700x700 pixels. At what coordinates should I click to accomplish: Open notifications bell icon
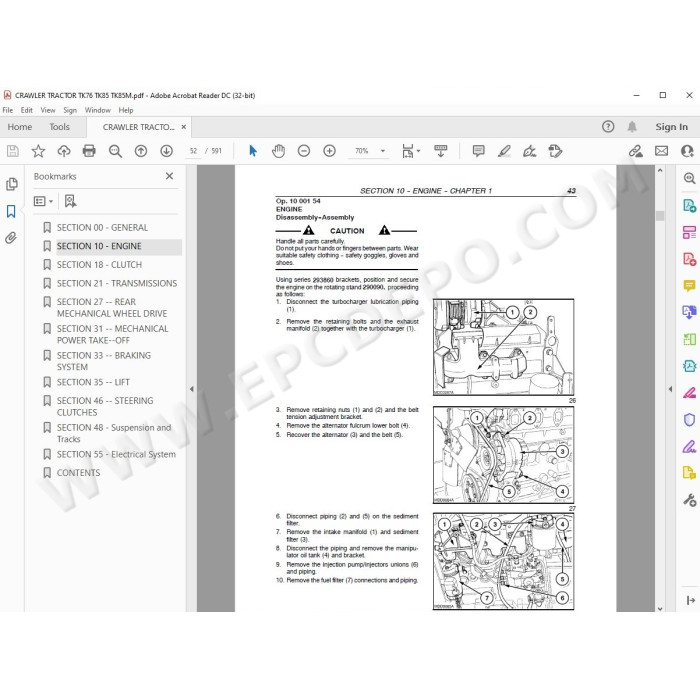click(632, 127)
